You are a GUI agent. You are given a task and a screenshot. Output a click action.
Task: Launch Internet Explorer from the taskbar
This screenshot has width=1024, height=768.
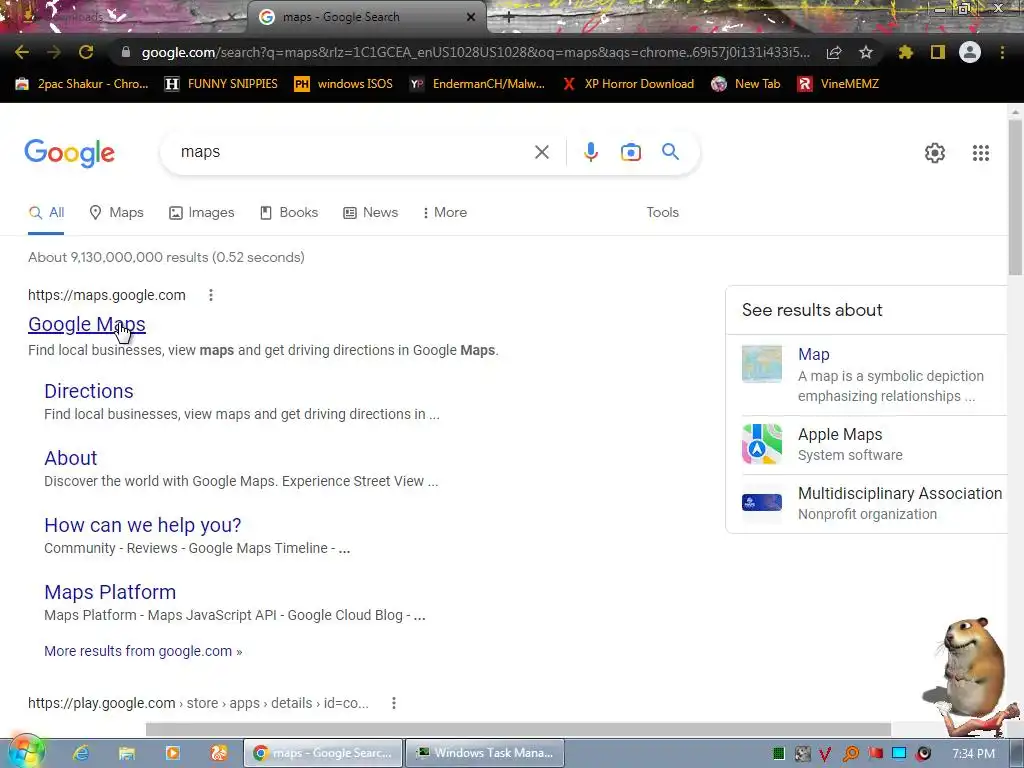[x=81, y=753]
